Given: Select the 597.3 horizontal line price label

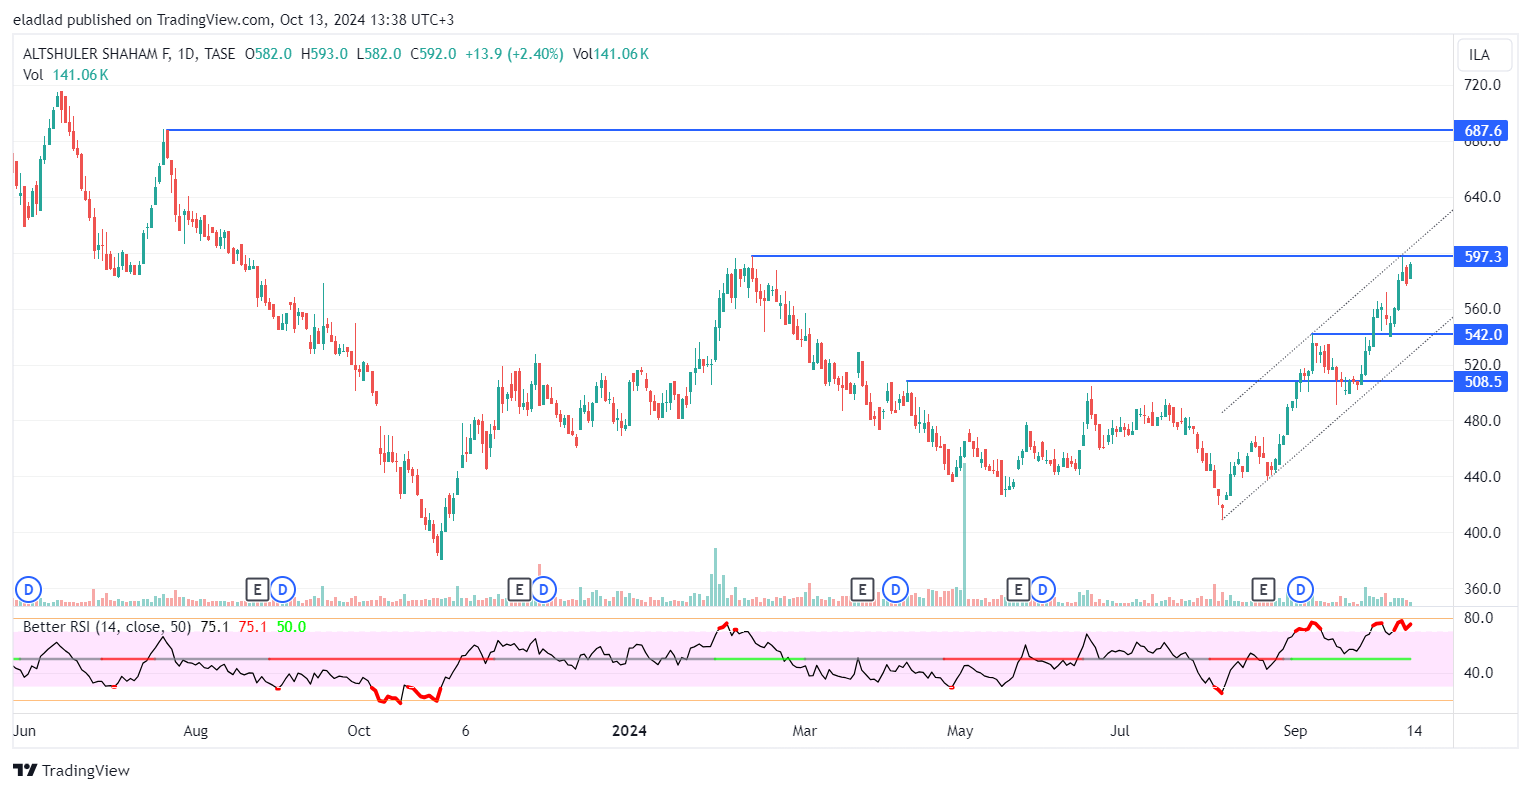Looking at the screenshot, I should (x=1482, y=257).
